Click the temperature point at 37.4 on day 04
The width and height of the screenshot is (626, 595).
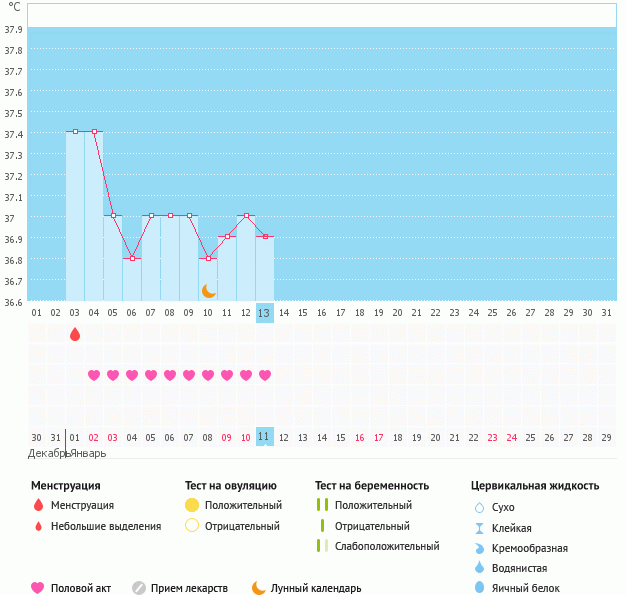point(94,131)
